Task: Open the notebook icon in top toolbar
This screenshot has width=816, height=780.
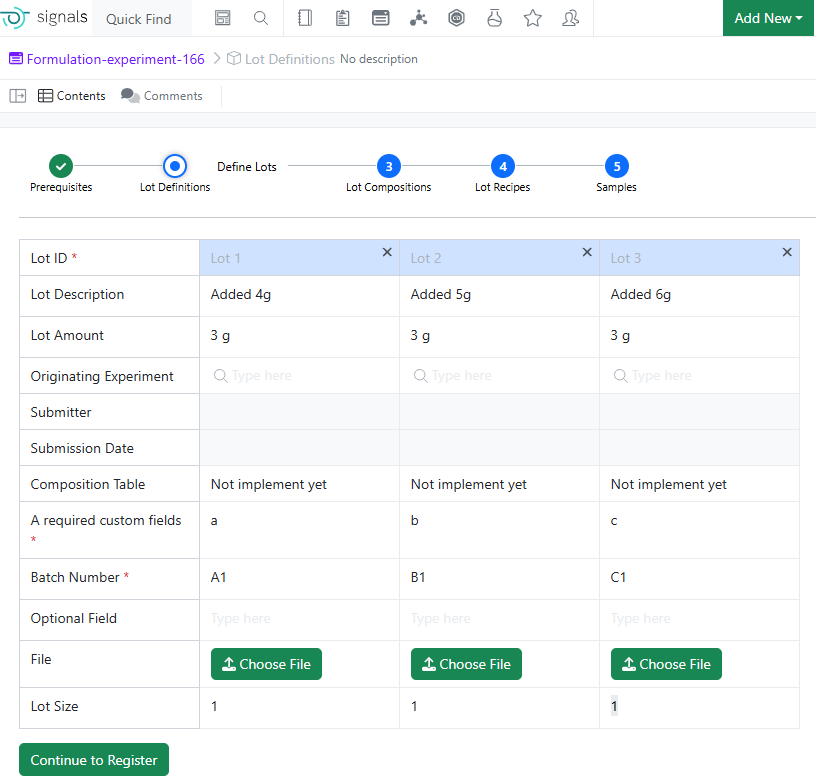Action: click(305, 18)
